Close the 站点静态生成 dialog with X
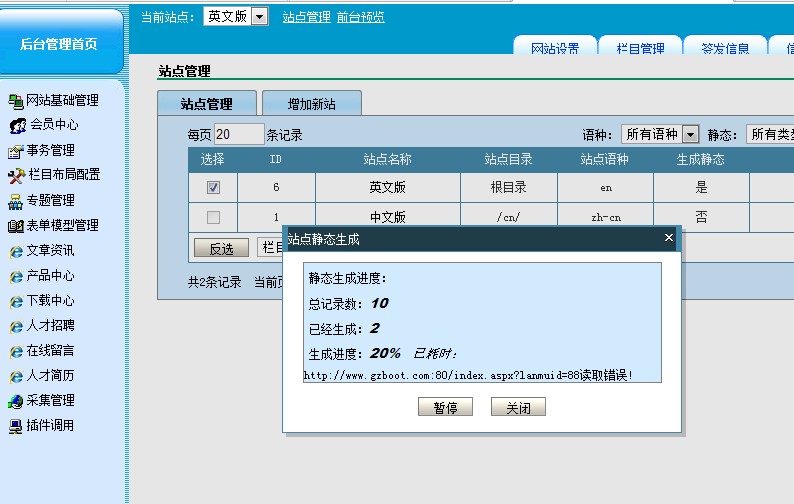 (669, 238)
